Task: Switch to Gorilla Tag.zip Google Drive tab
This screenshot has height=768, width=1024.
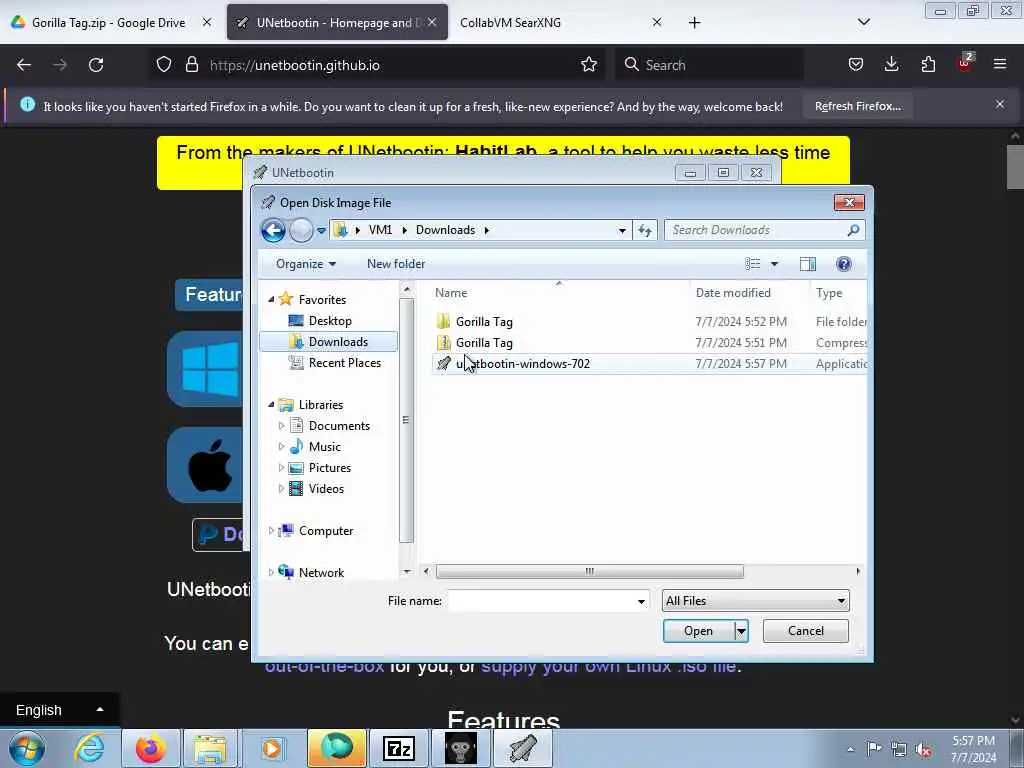Action: (x=109, y=23)
